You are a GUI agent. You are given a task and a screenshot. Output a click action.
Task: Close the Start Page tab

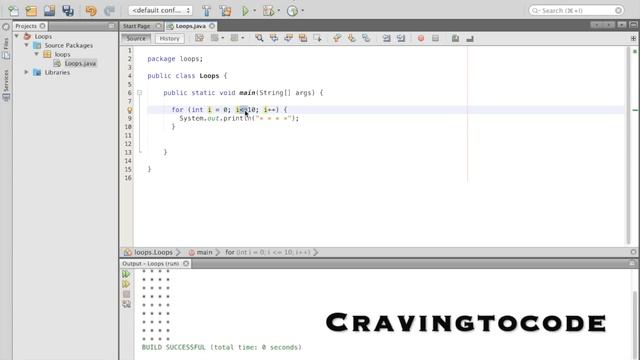point(158,26)
